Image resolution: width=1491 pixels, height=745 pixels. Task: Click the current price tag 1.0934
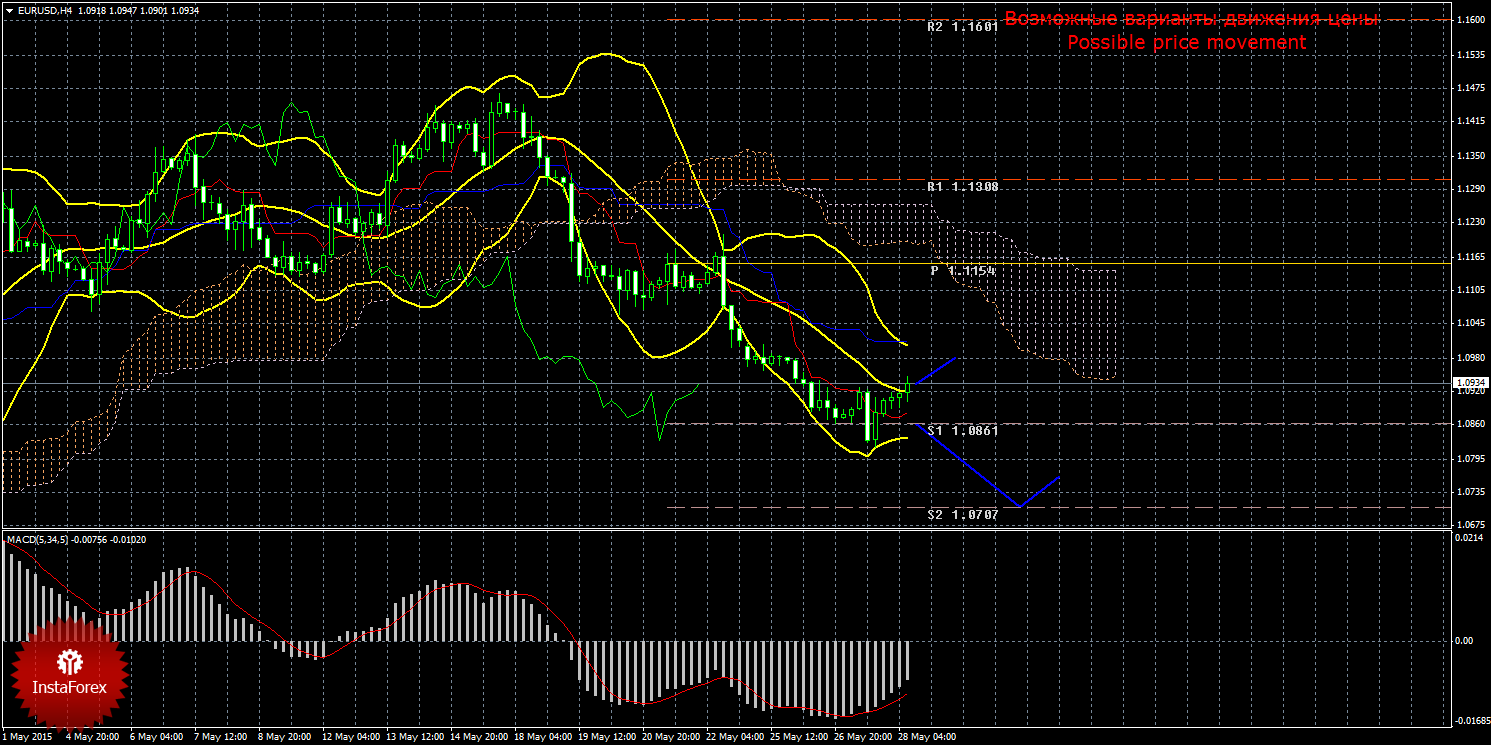click(1469, 383)
